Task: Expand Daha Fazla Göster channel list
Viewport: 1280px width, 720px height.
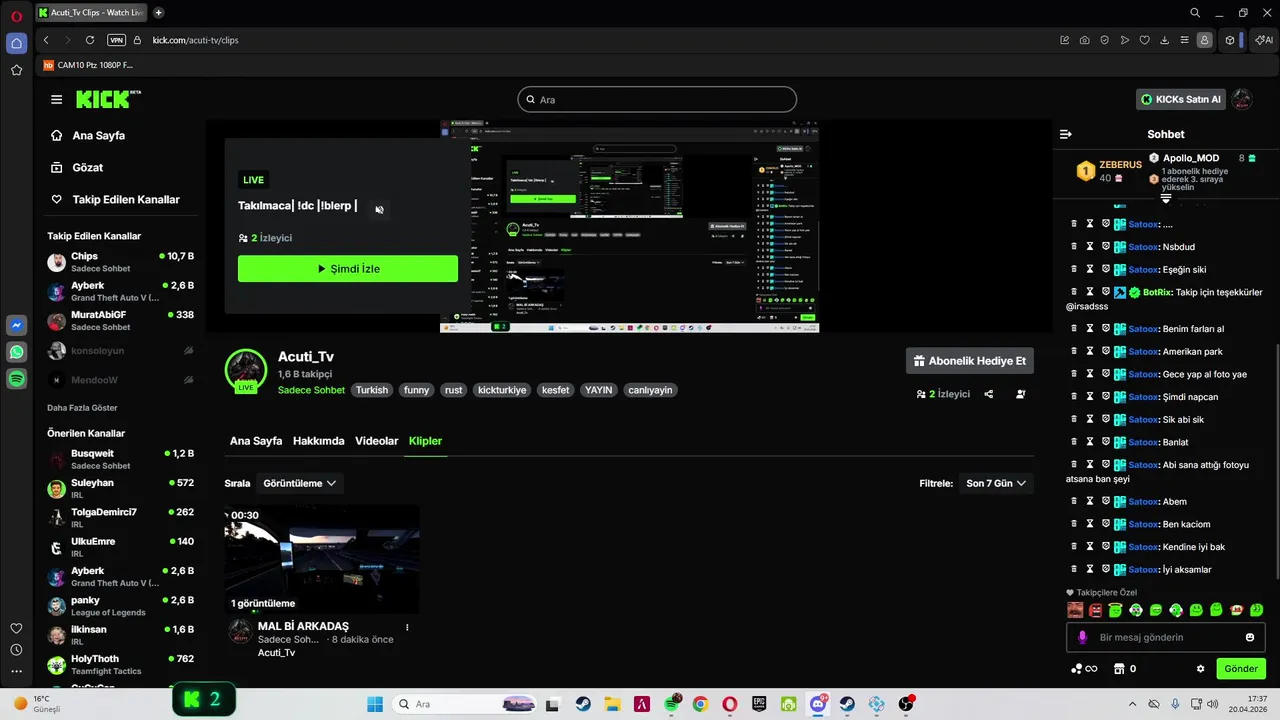Action: click(x=82, y=408)
